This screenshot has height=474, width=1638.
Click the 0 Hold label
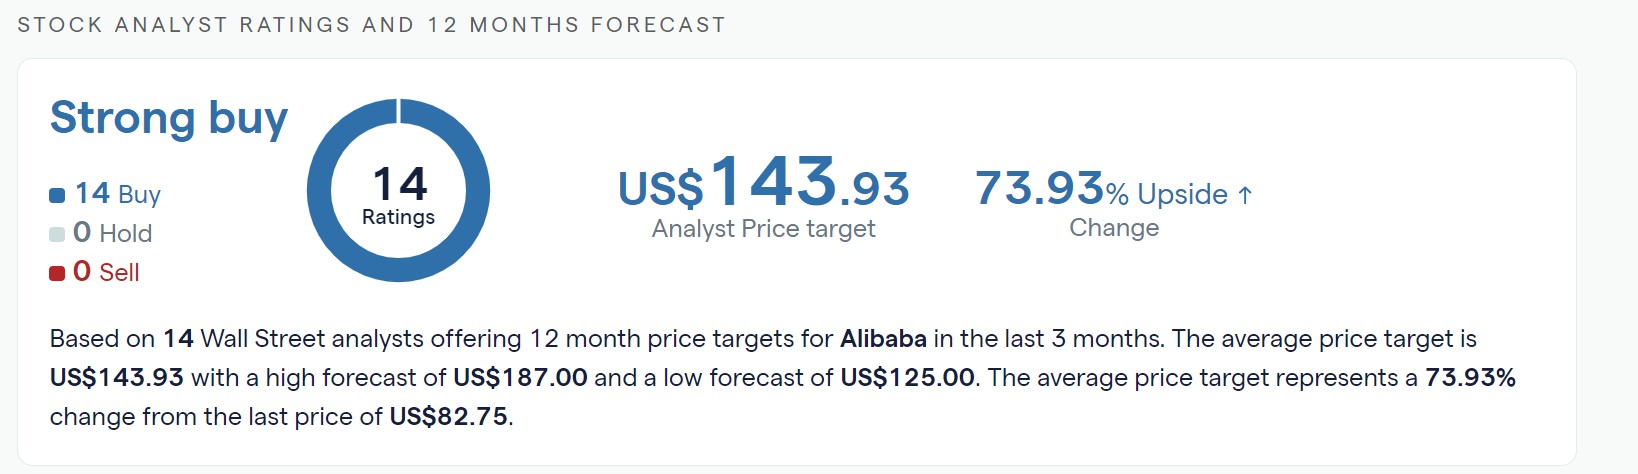pos(113,233)
